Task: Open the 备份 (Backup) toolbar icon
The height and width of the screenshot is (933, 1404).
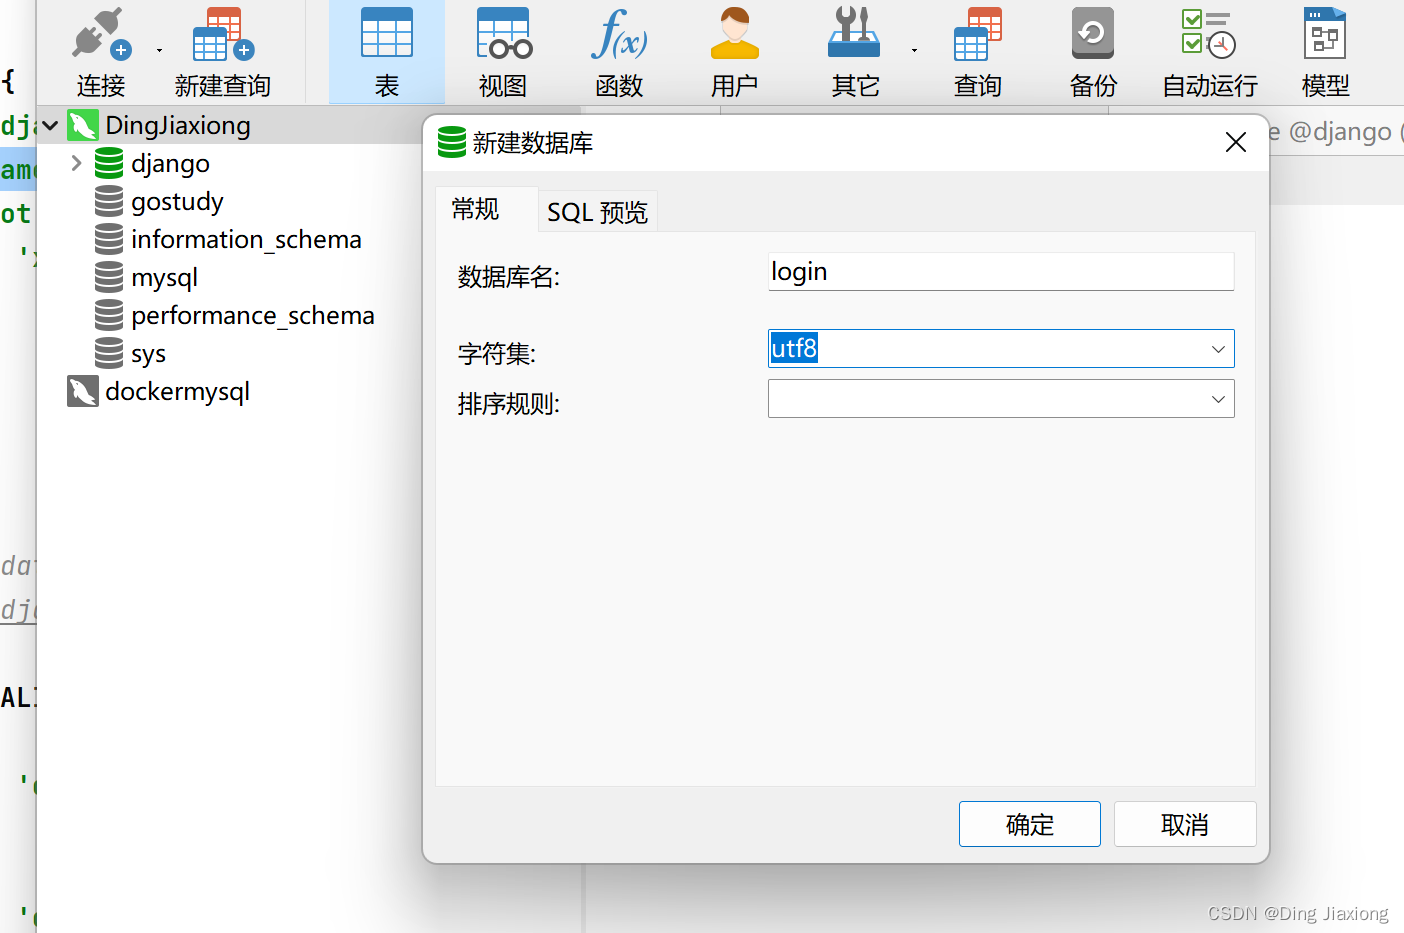Action: click(x=1093, y=33)
